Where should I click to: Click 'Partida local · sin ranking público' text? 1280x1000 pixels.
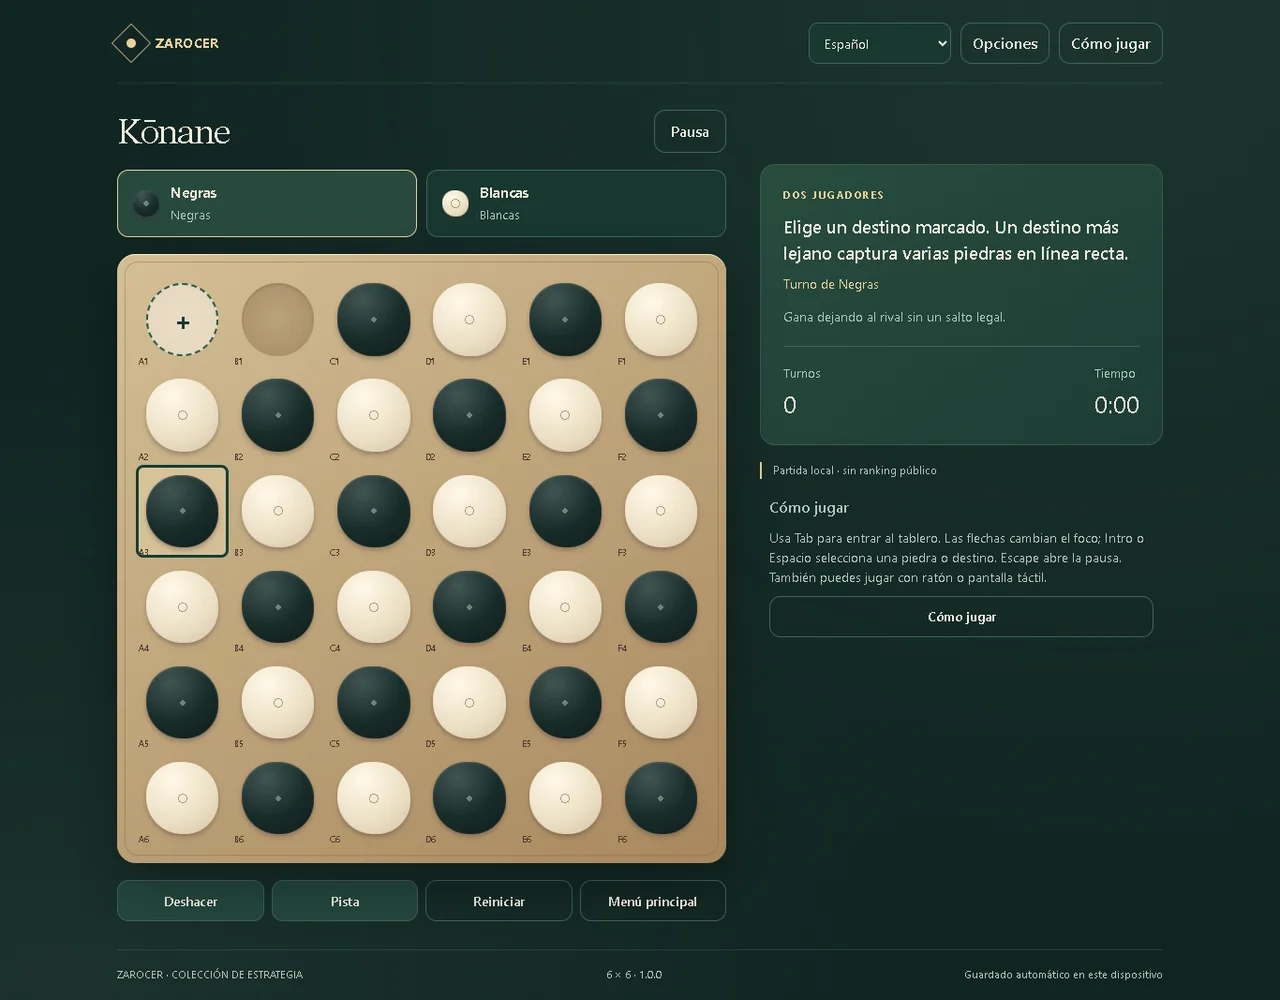pyautogui.click(x=855, y=470)
